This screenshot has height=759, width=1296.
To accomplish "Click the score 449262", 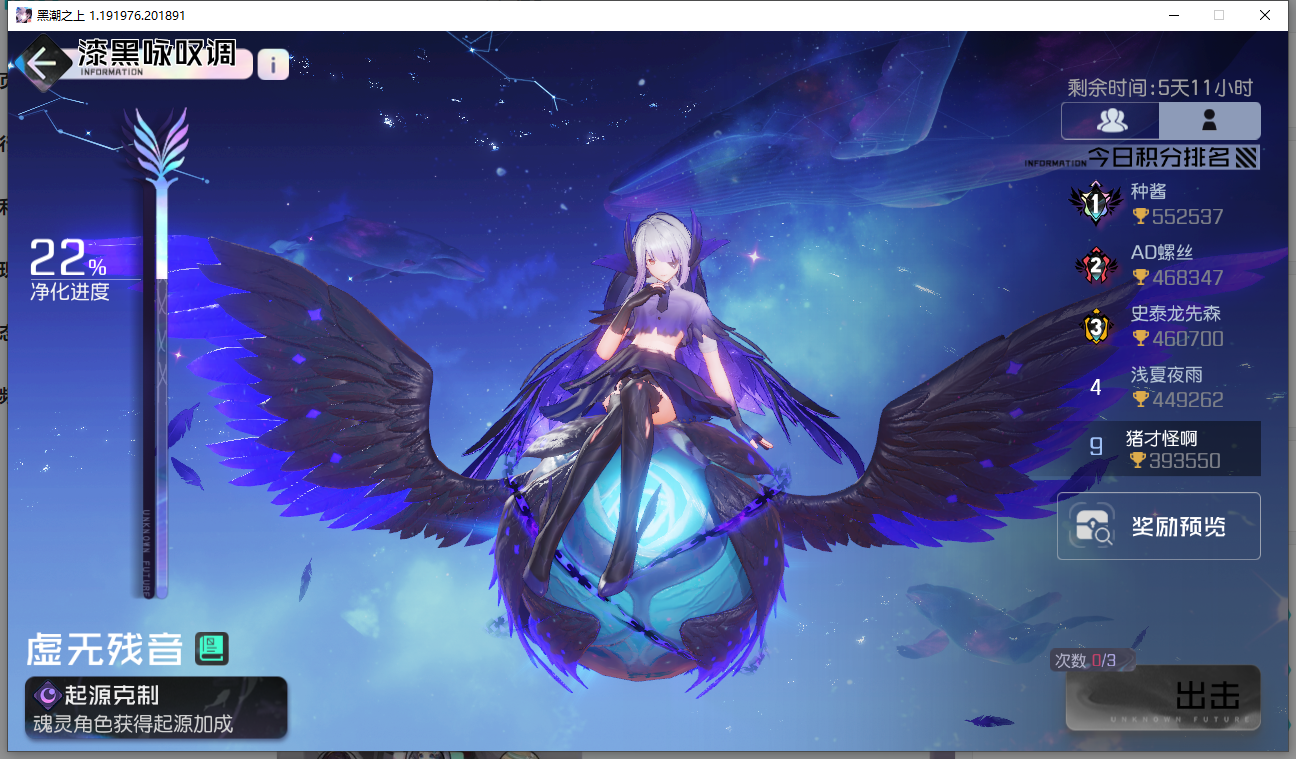I will point(1188,400).
